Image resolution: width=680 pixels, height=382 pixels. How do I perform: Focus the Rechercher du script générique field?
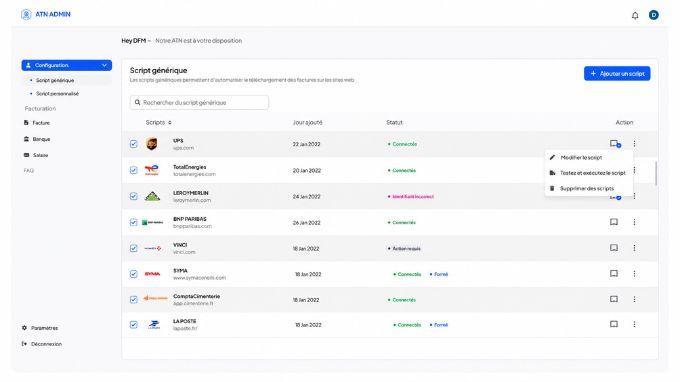tap(199, 102)
